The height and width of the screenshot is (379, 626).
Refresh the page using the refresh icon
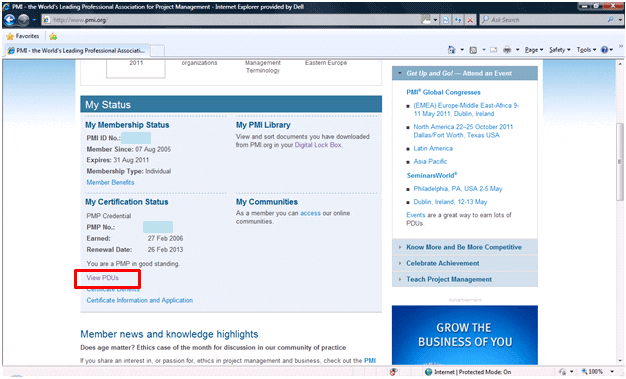(446, 20)
